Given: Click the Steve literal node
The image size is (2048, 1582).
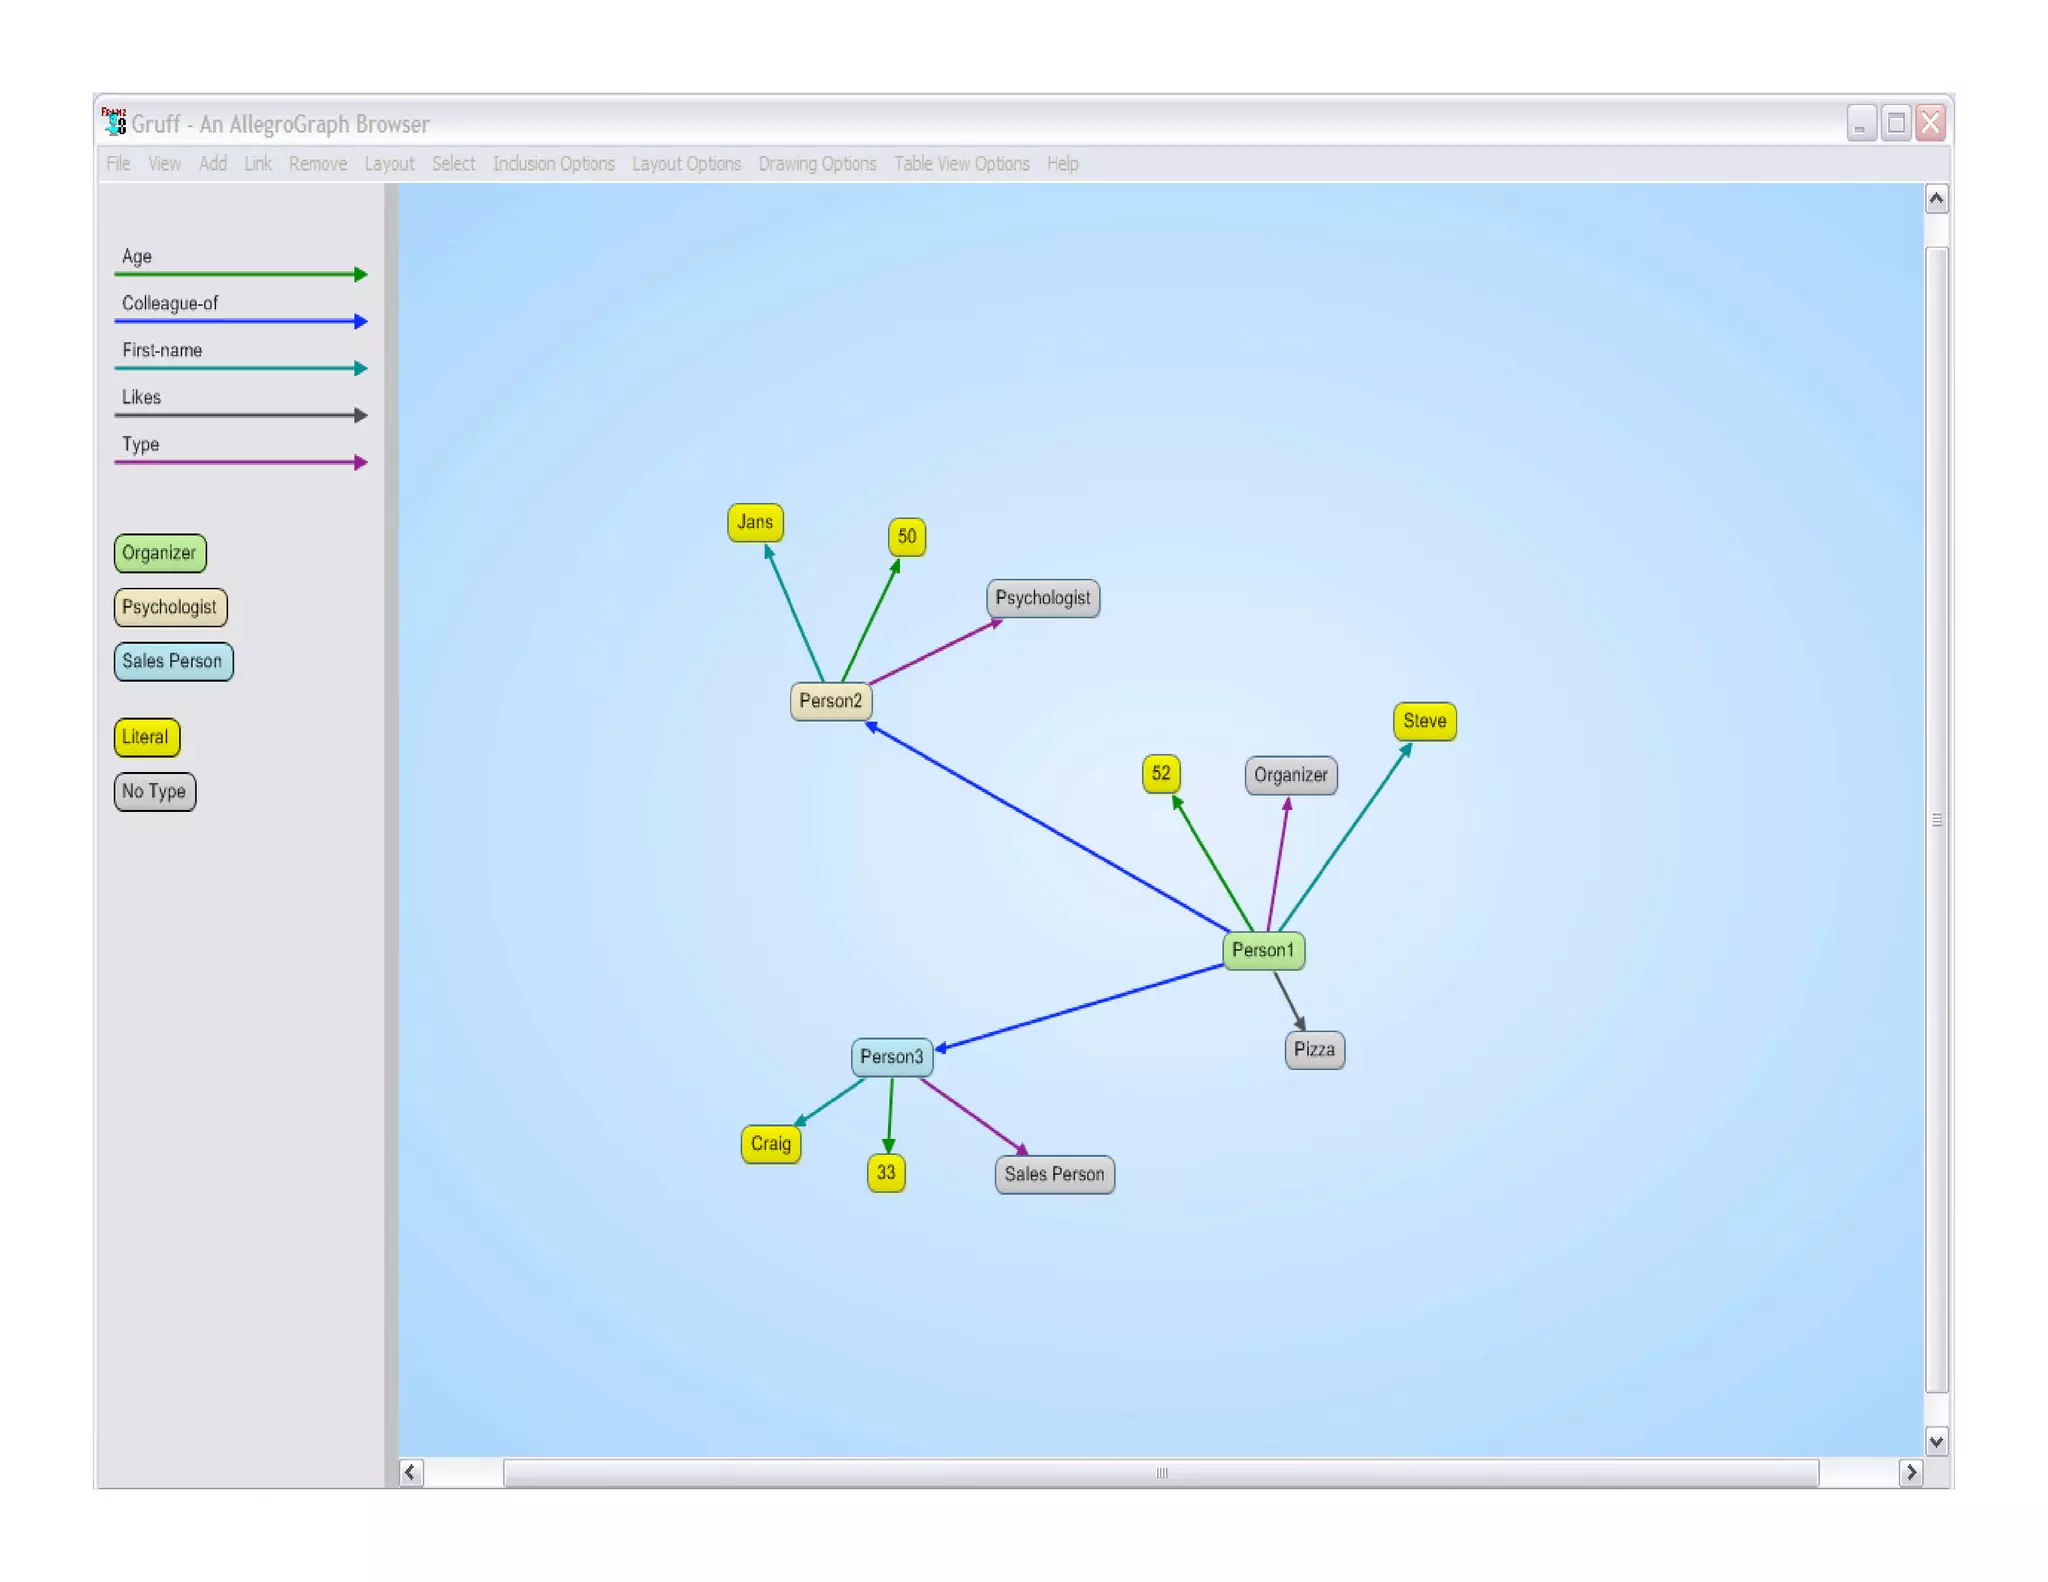Looking at the screenshot, I should (1423, 721).
